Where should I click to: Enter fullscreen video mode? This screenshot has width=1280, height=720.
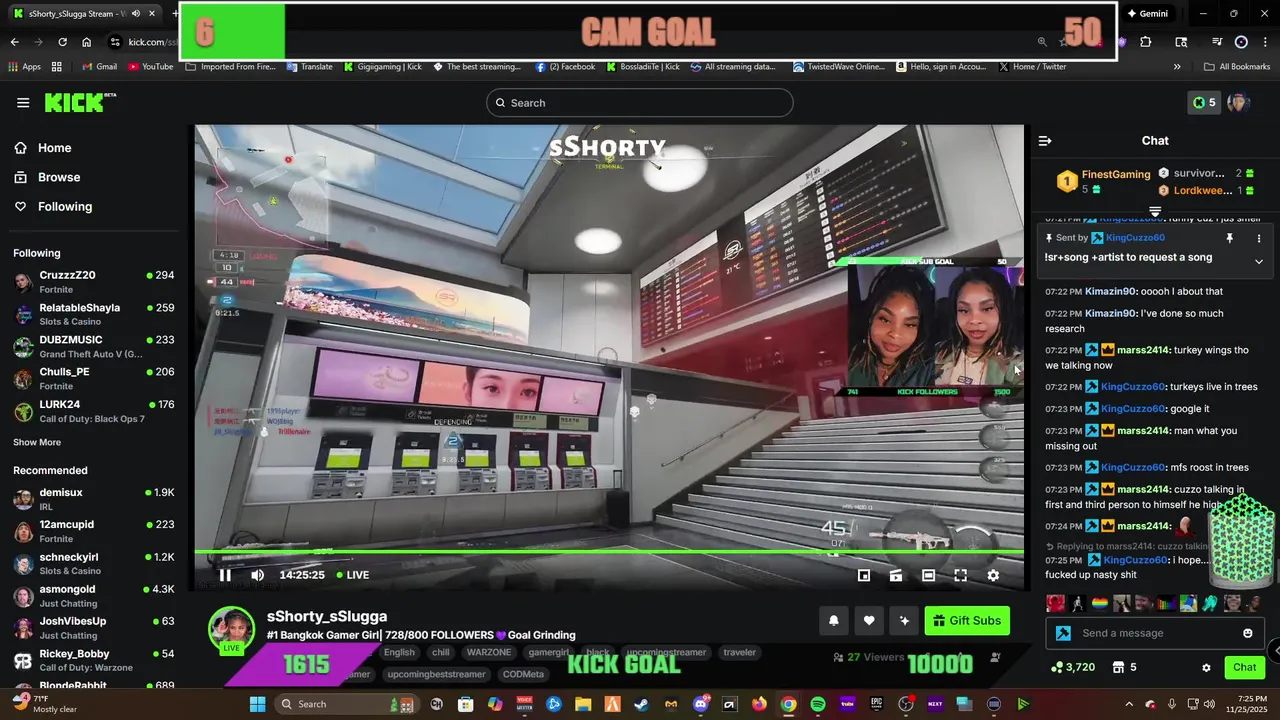[x=960, y=575]
